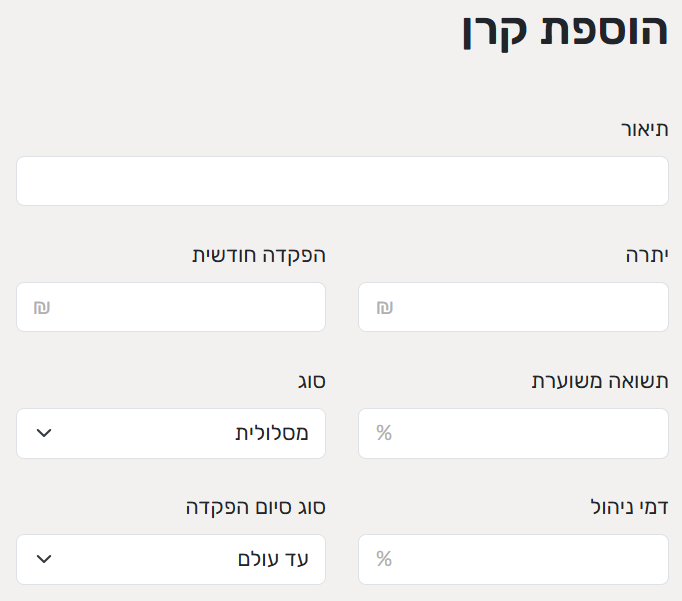This screenshot has height=601, width=682.
Task: Click the percent icon in תשואה משוערת field
Action: (384, 433)
